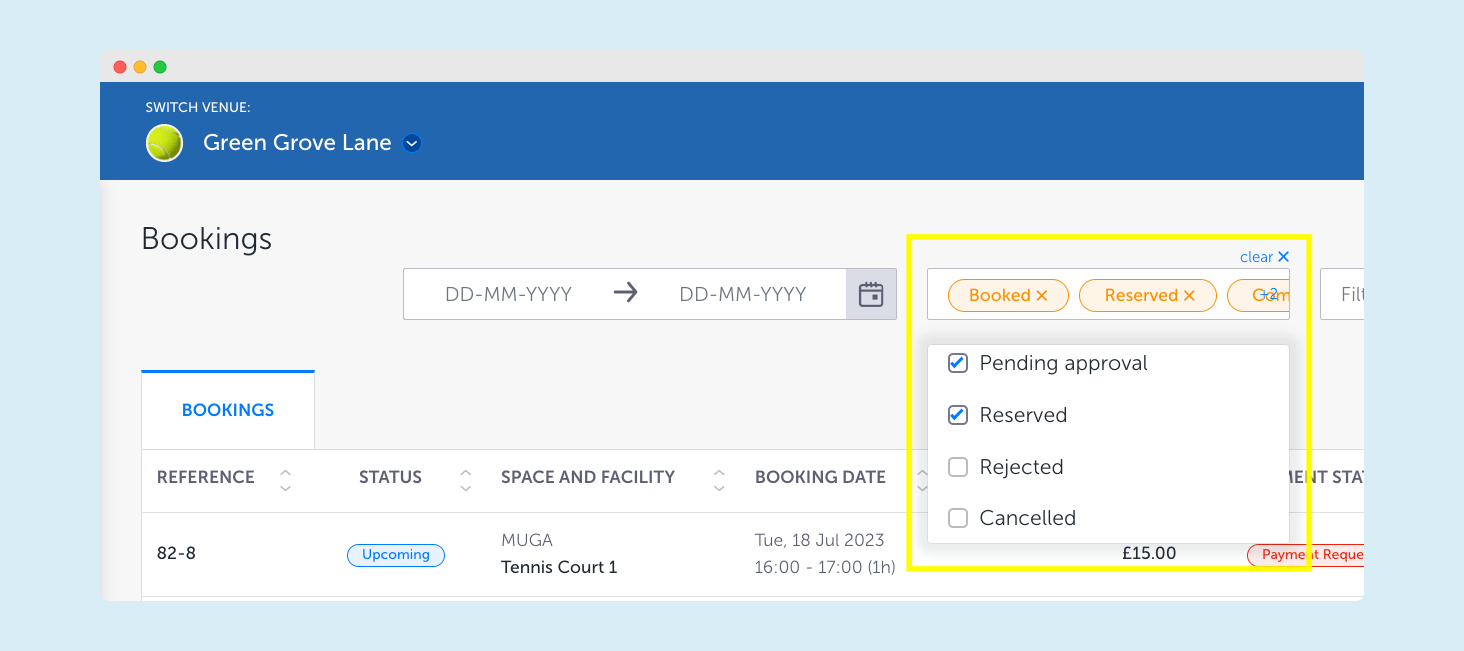The width and height of the screenshot is (1464, 651).
Task: Sort by the REFERENCE column arrows
Action: click(285, 479)
